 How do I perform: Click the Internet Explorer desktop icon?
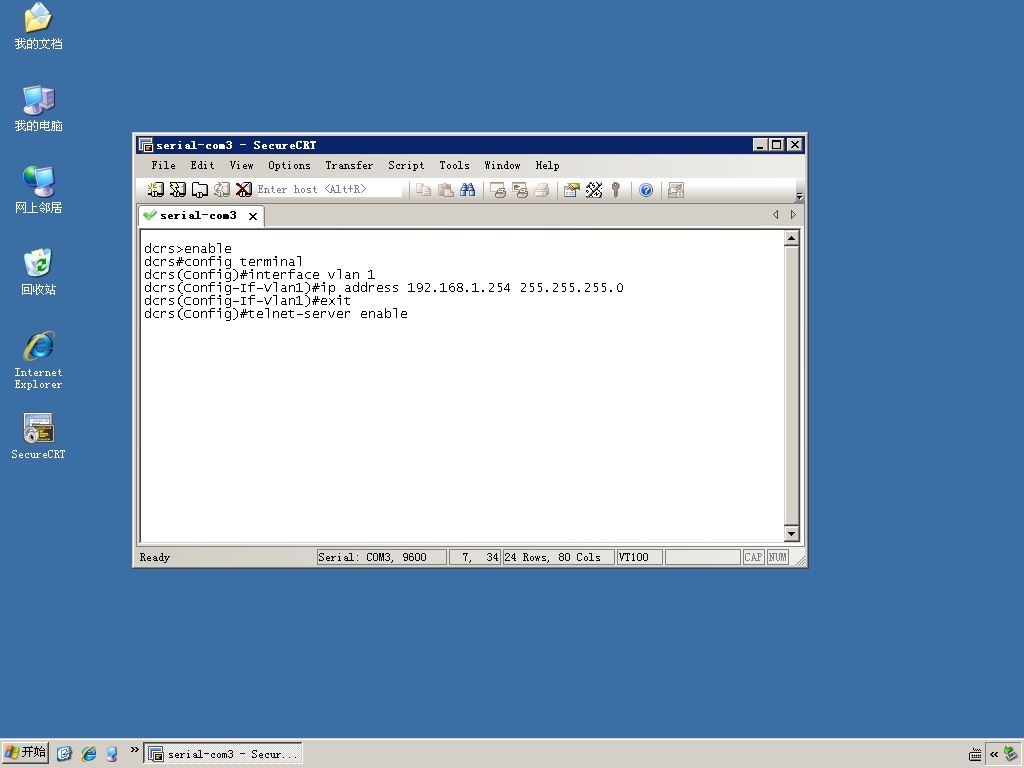pos(38,360)
